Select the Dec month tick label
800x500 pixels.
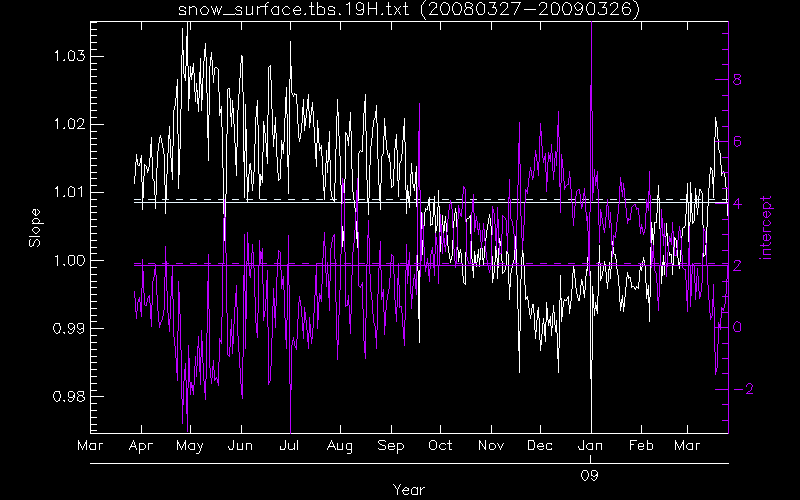540,445
